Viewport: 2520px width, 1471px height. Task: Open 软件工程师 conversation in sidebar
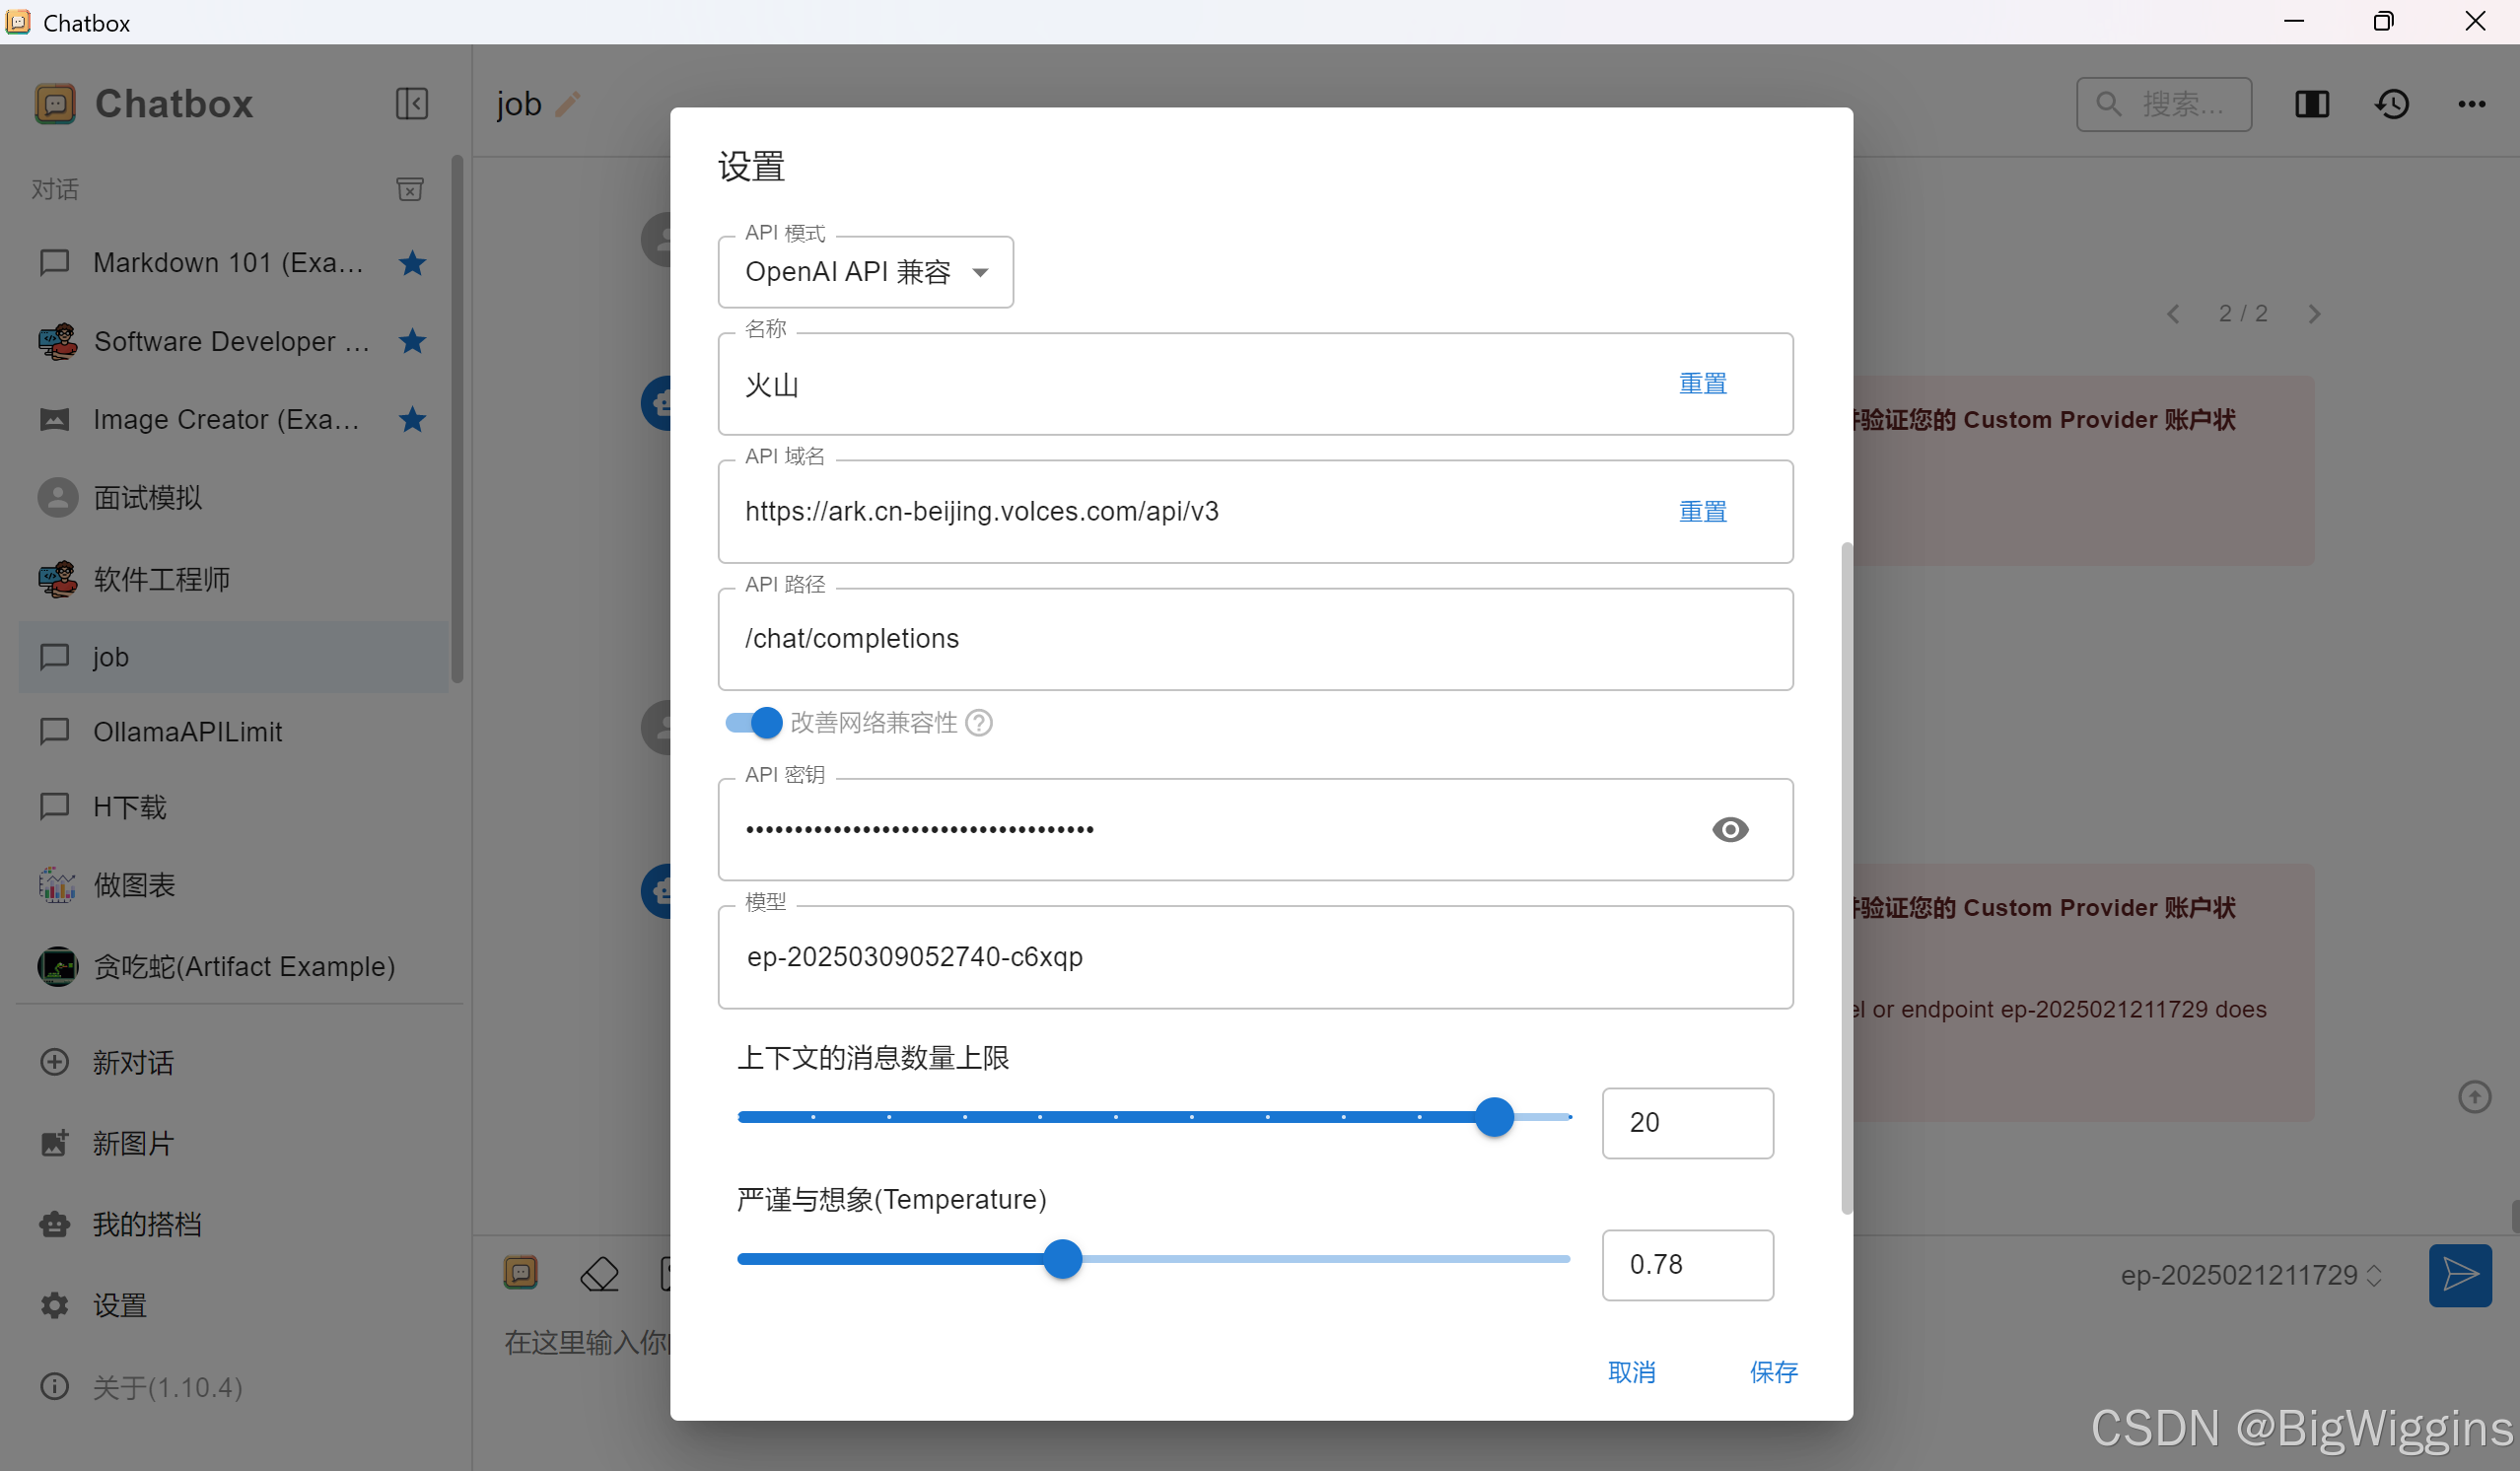pos(160,579)
